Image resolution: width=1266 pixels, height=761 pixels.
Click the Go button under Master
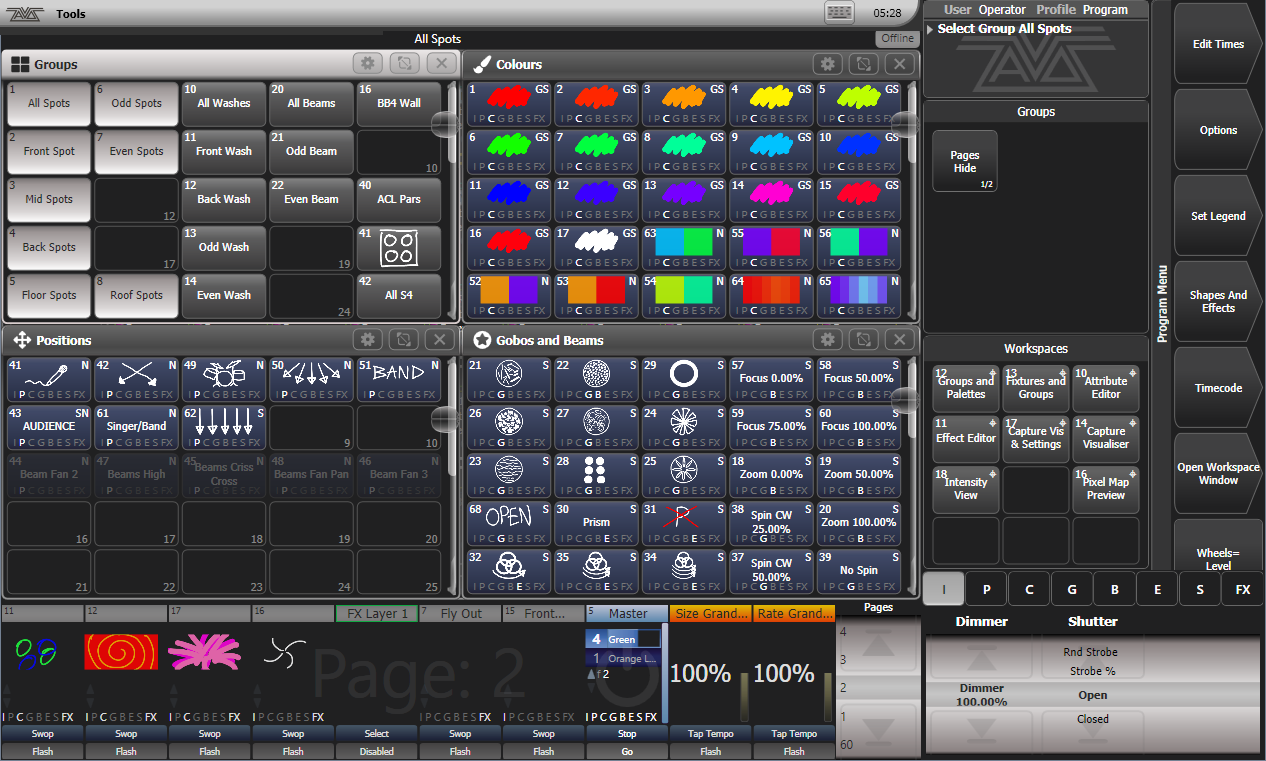tap(626, 751)
